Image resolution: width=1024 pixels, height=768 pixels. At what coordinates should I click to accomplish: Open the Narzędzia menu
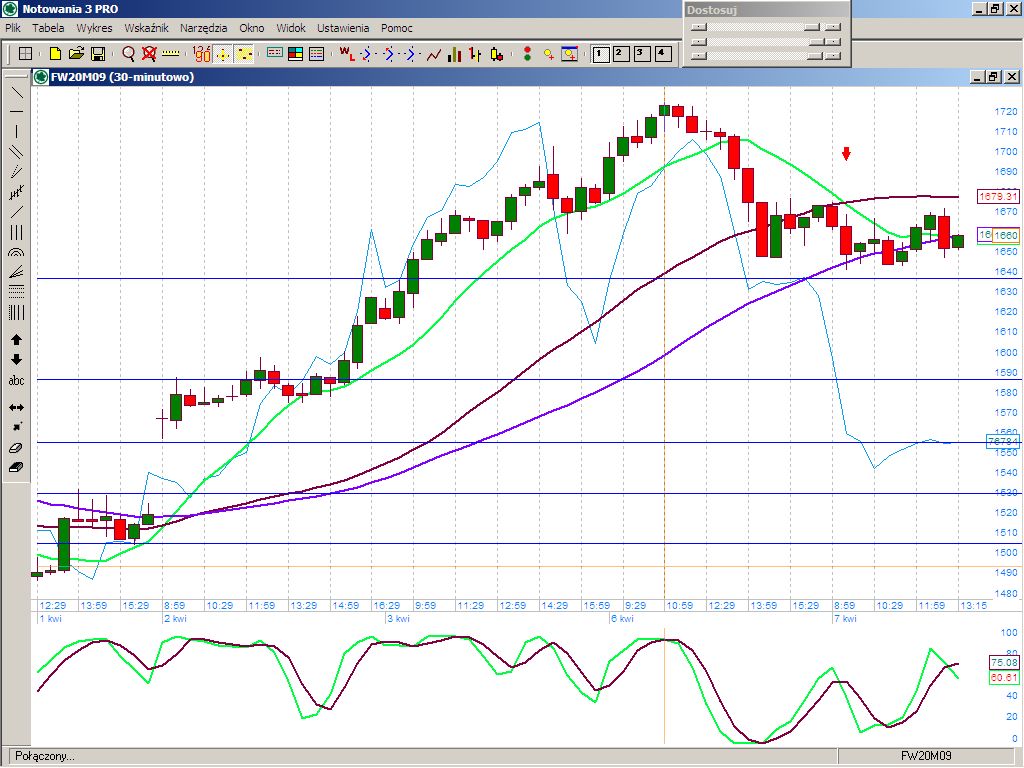point(203,28)
